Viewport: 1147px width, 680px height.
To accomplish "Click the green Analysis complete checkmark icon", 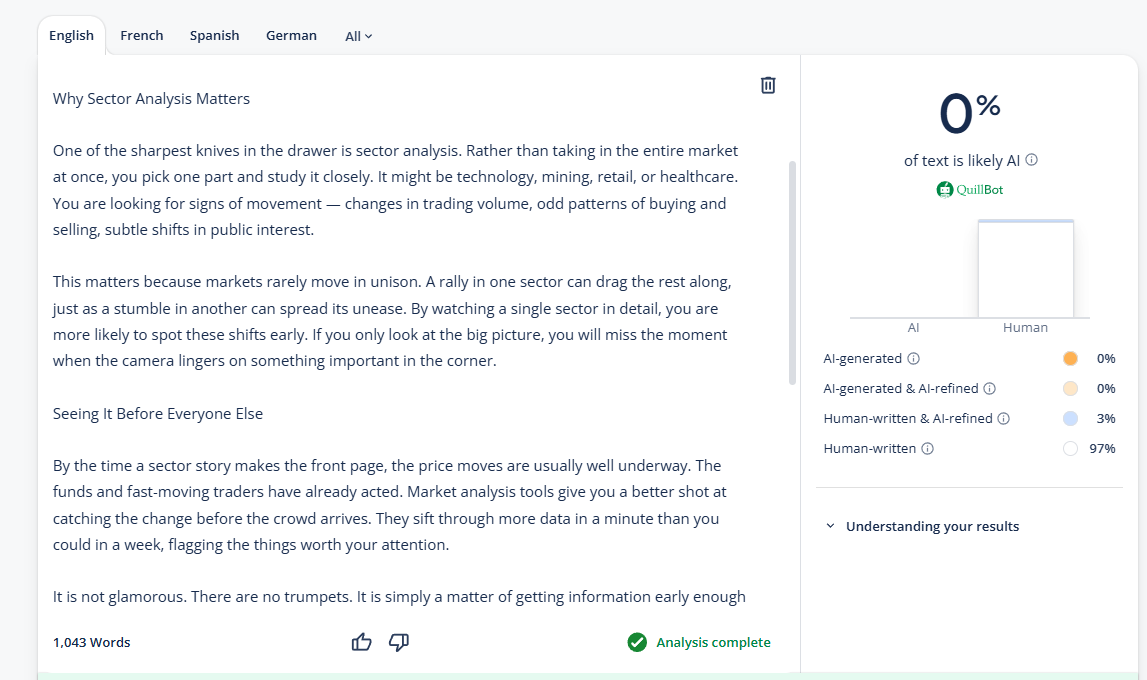I will click(x=637, y=642).
